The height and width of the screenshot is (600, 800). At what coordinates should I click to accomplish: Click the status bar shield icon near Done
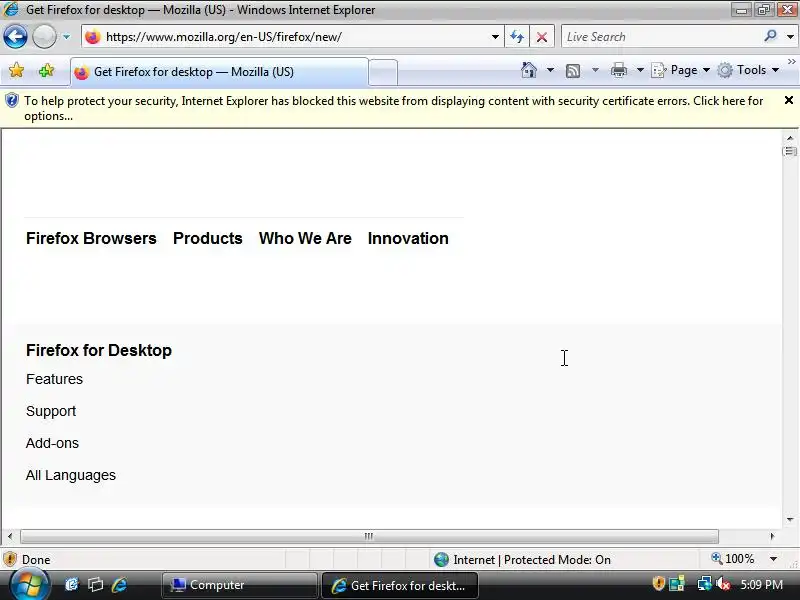pyautogui.click(x=10, y=559)
